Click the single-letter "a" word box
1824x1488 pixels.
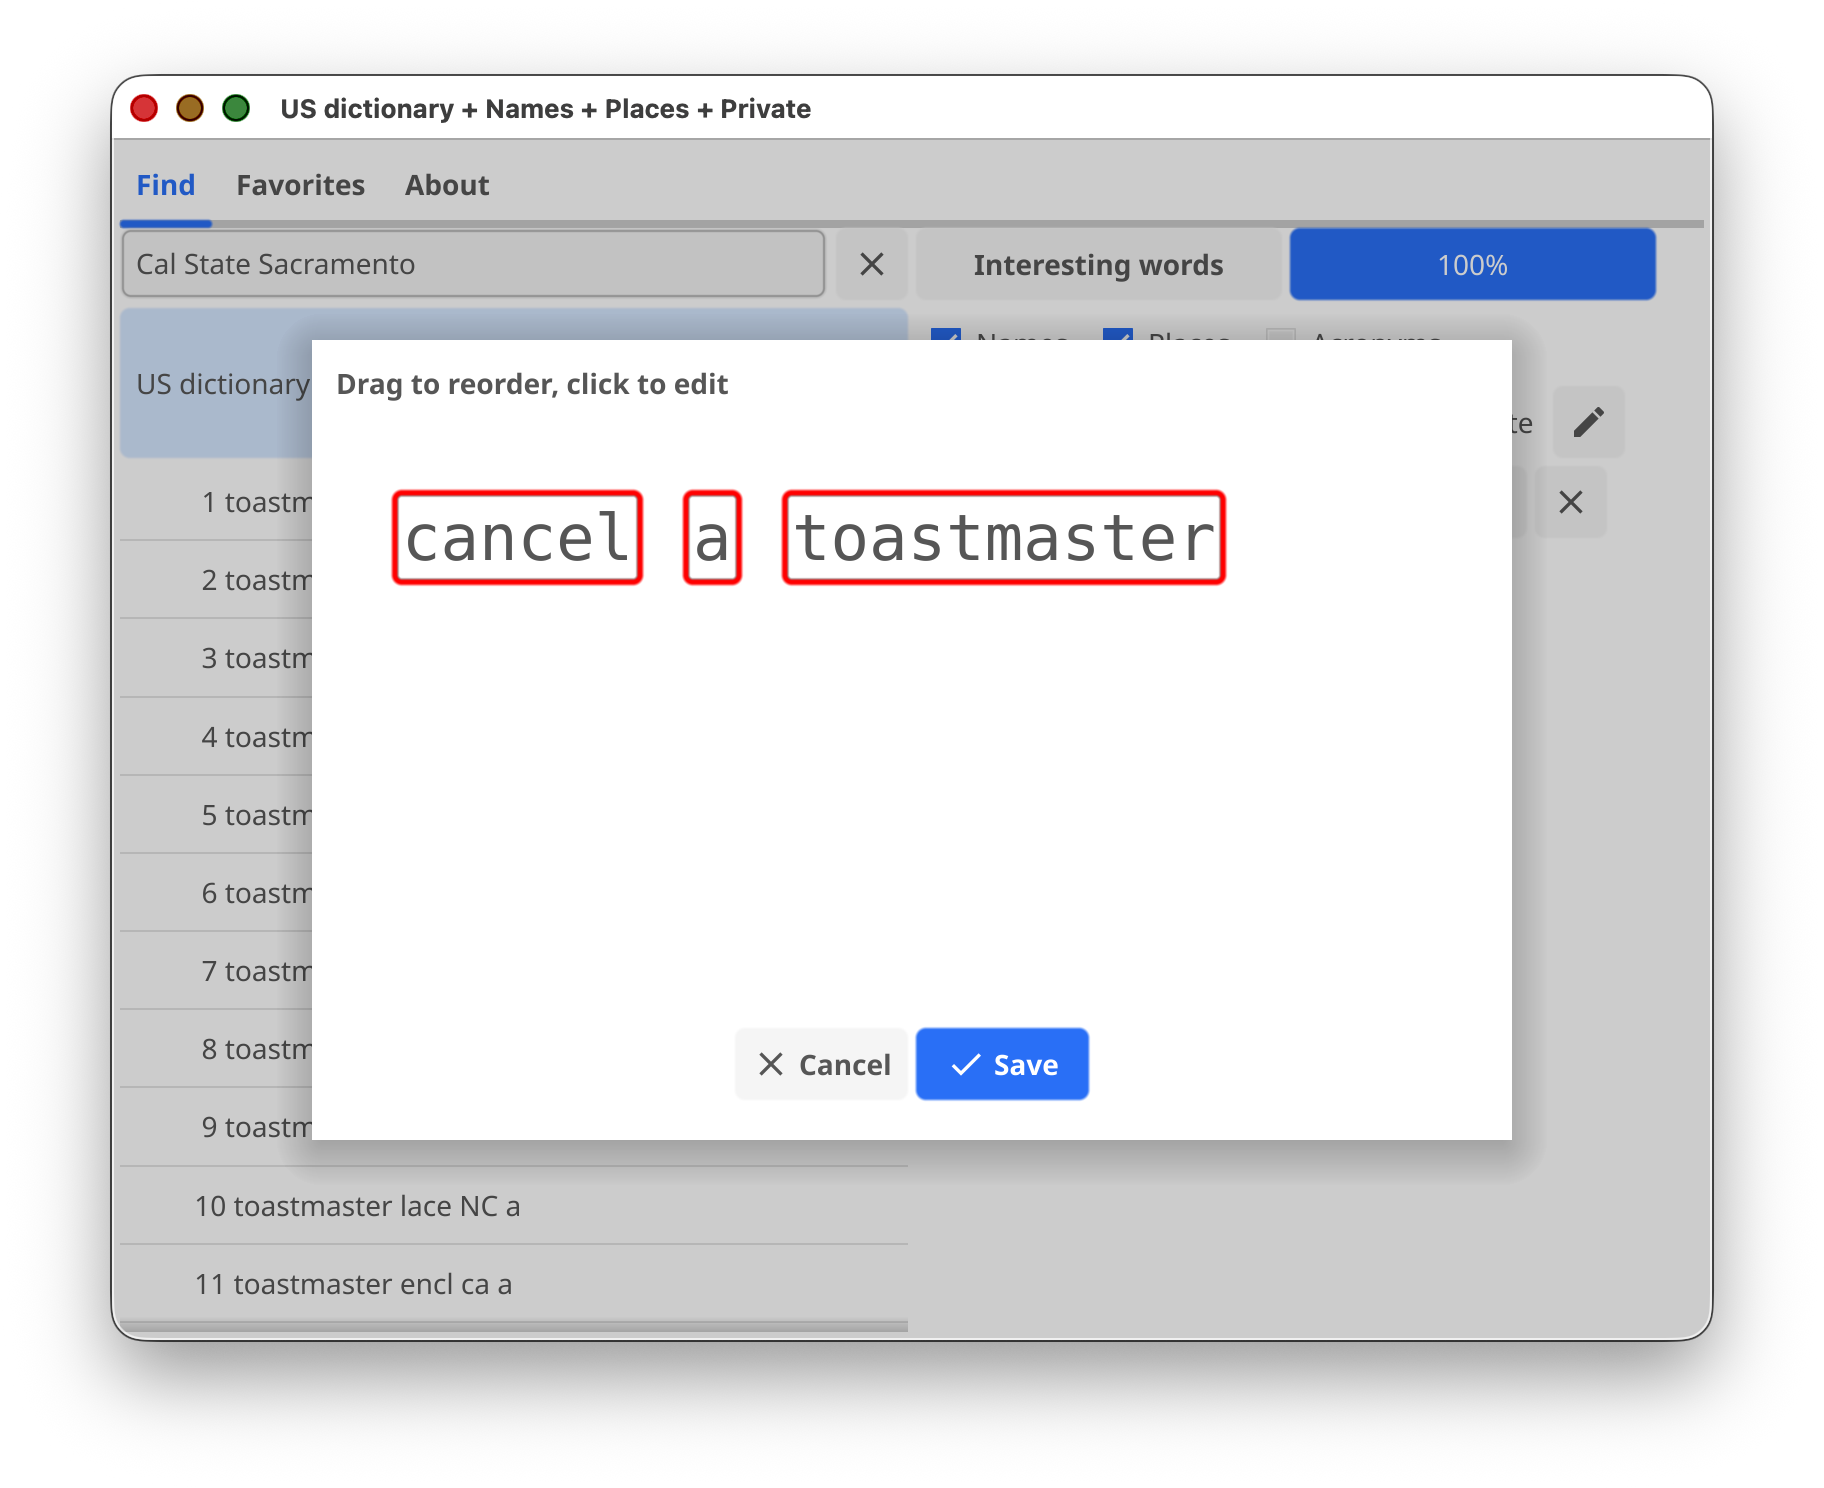(x=712, y=538)
